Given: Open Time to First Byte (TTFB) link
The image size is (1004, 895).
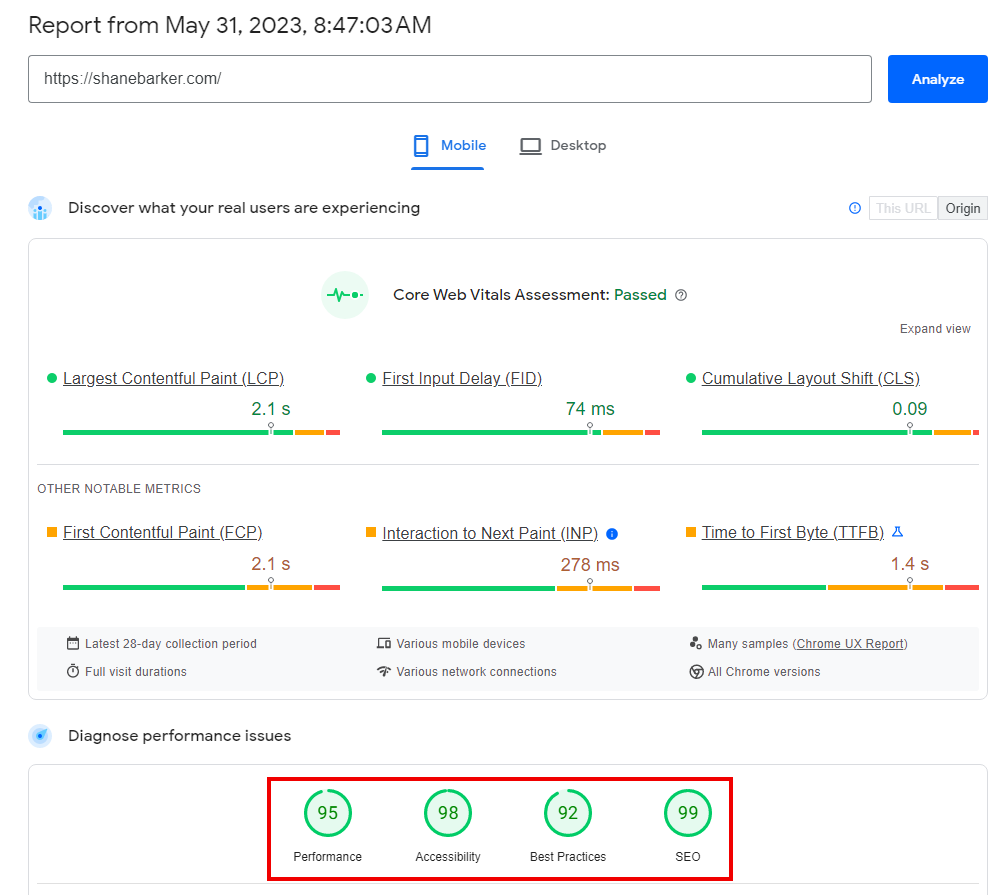Looking at the screenshot, I should pyautogui.click(x=793, y=533).
